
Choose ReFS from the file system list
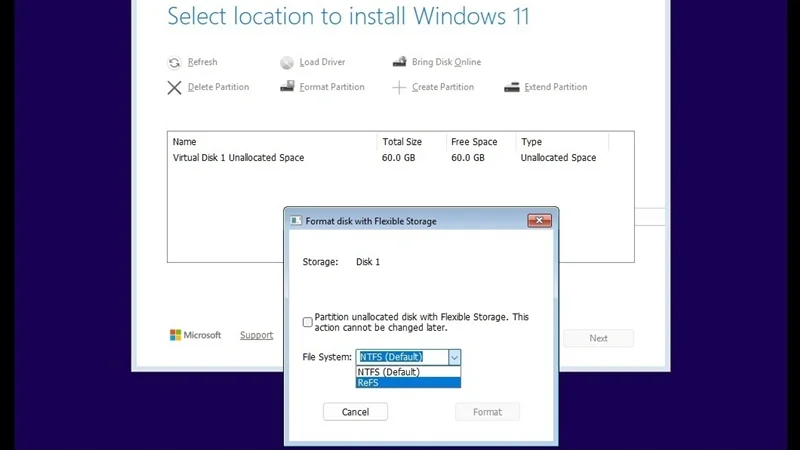point(408,383)
